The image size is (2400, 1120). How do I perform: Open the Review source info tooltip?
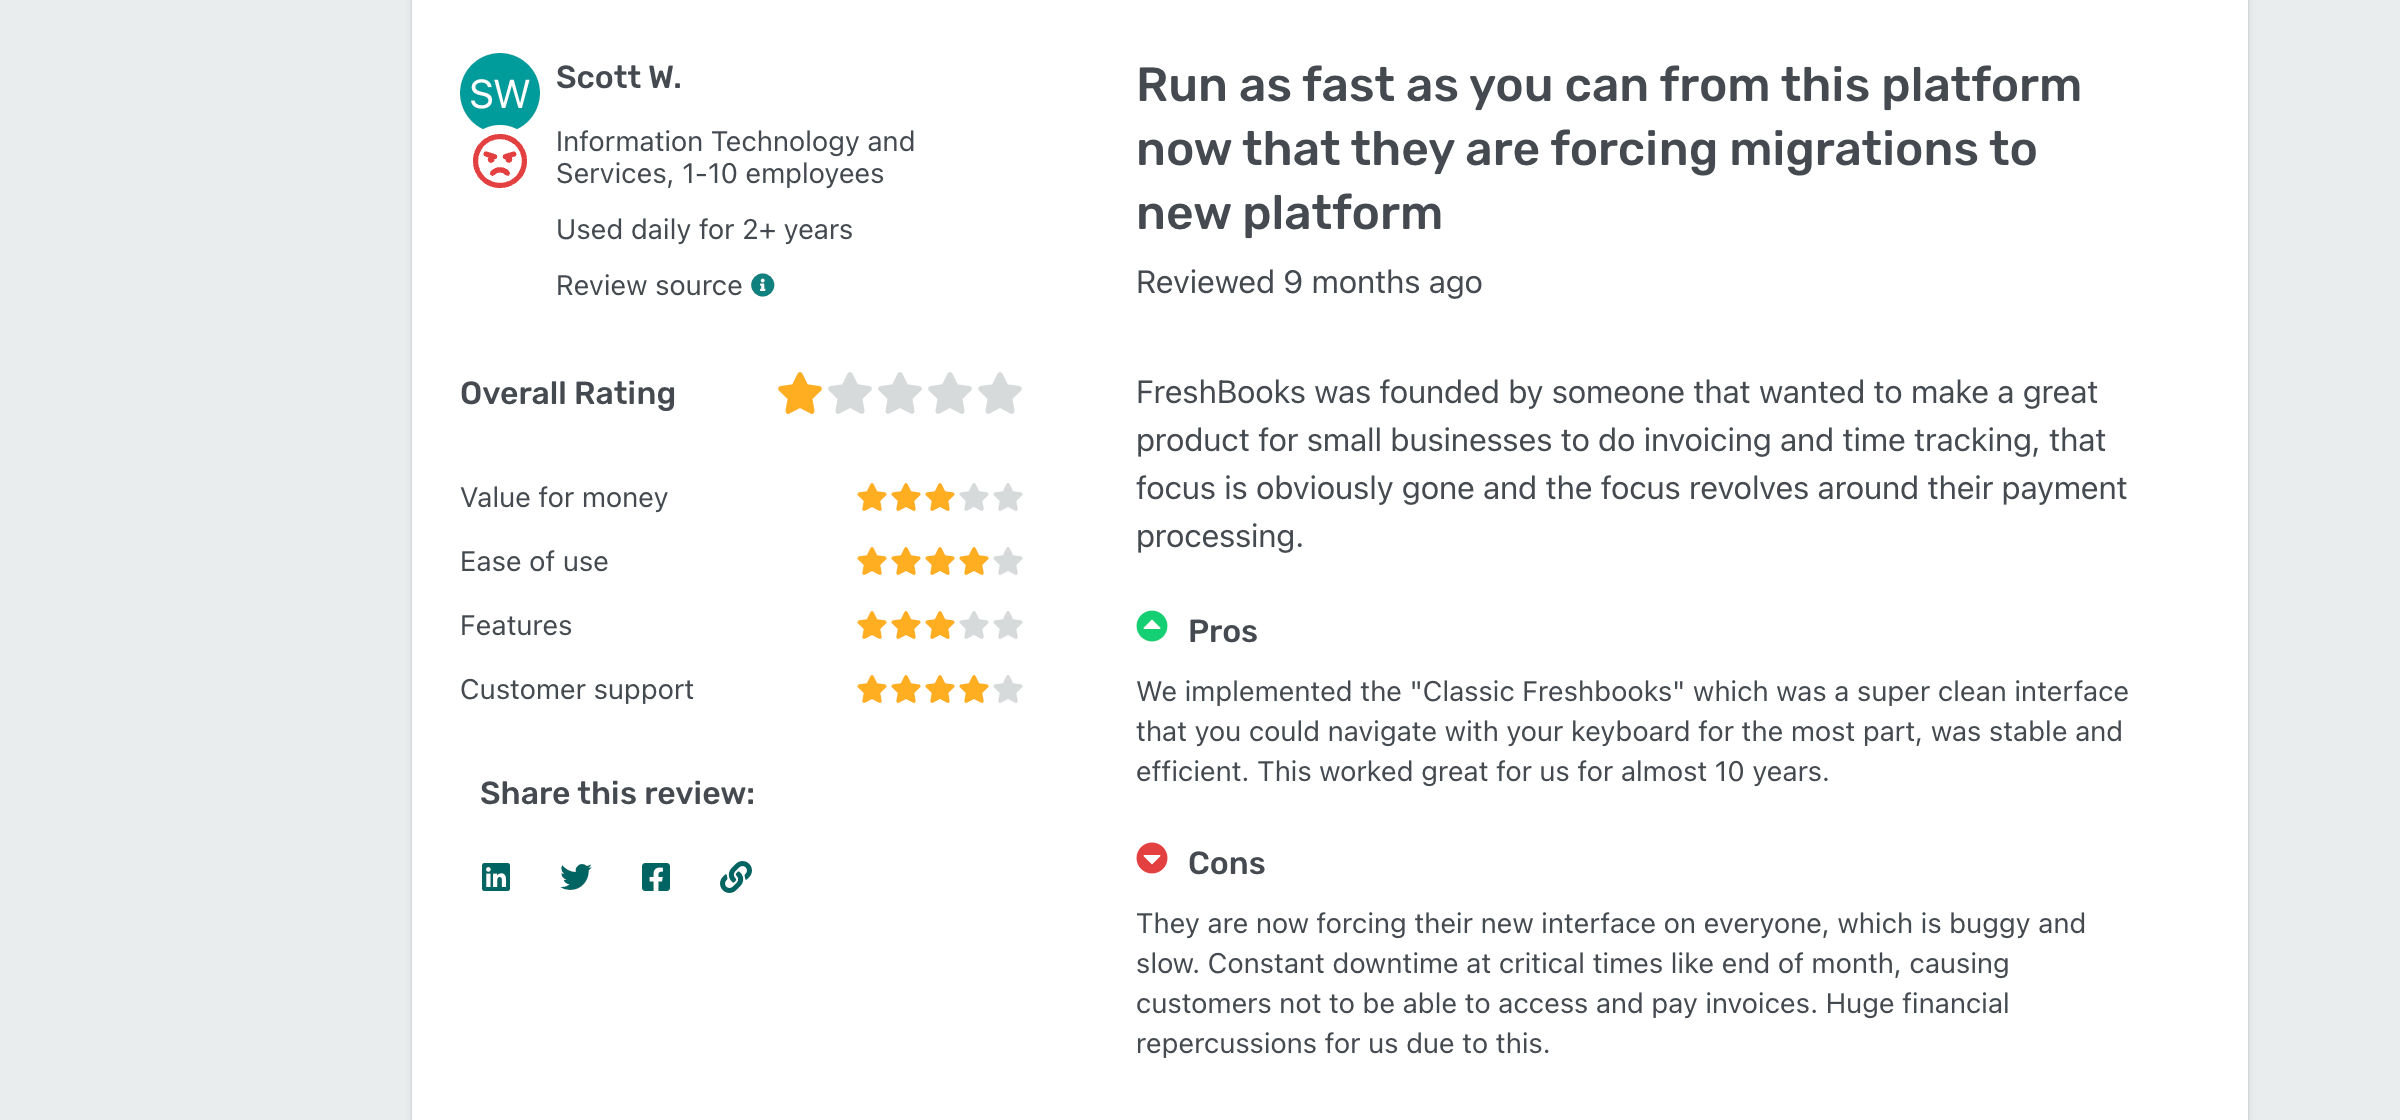click(763, 284)
